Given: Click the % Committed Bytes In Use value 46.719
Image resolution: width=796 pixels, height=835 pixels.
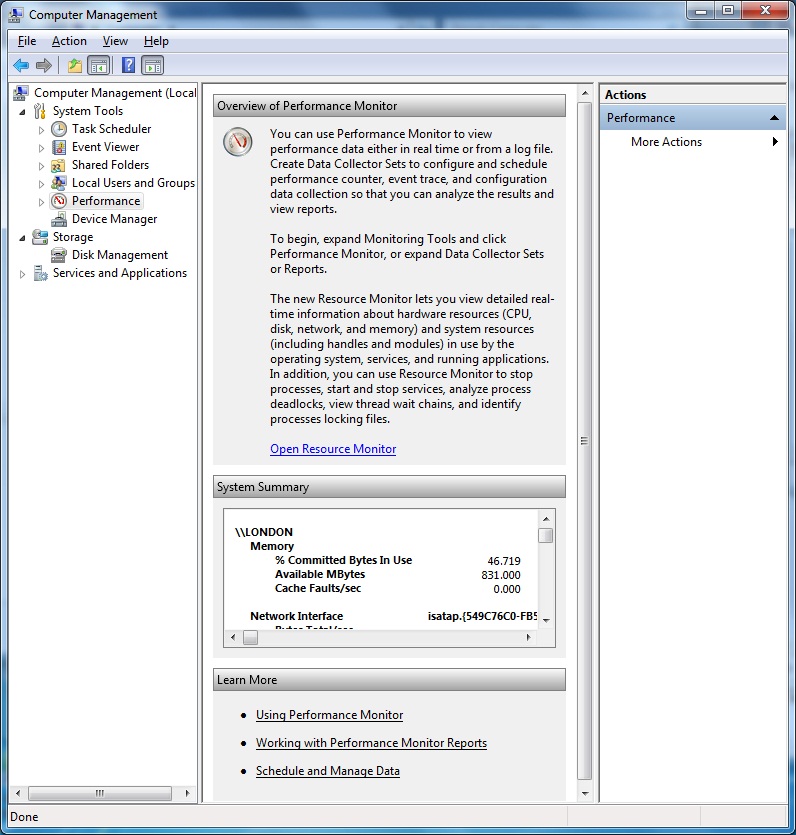Looking at the screenshot, I should tap(504, 561).
